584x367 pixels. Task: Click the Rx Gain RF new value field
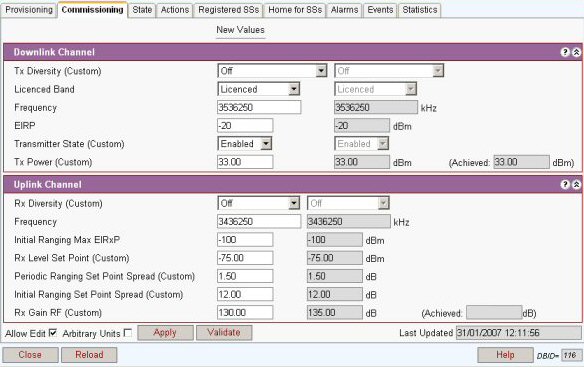[245, 312]
